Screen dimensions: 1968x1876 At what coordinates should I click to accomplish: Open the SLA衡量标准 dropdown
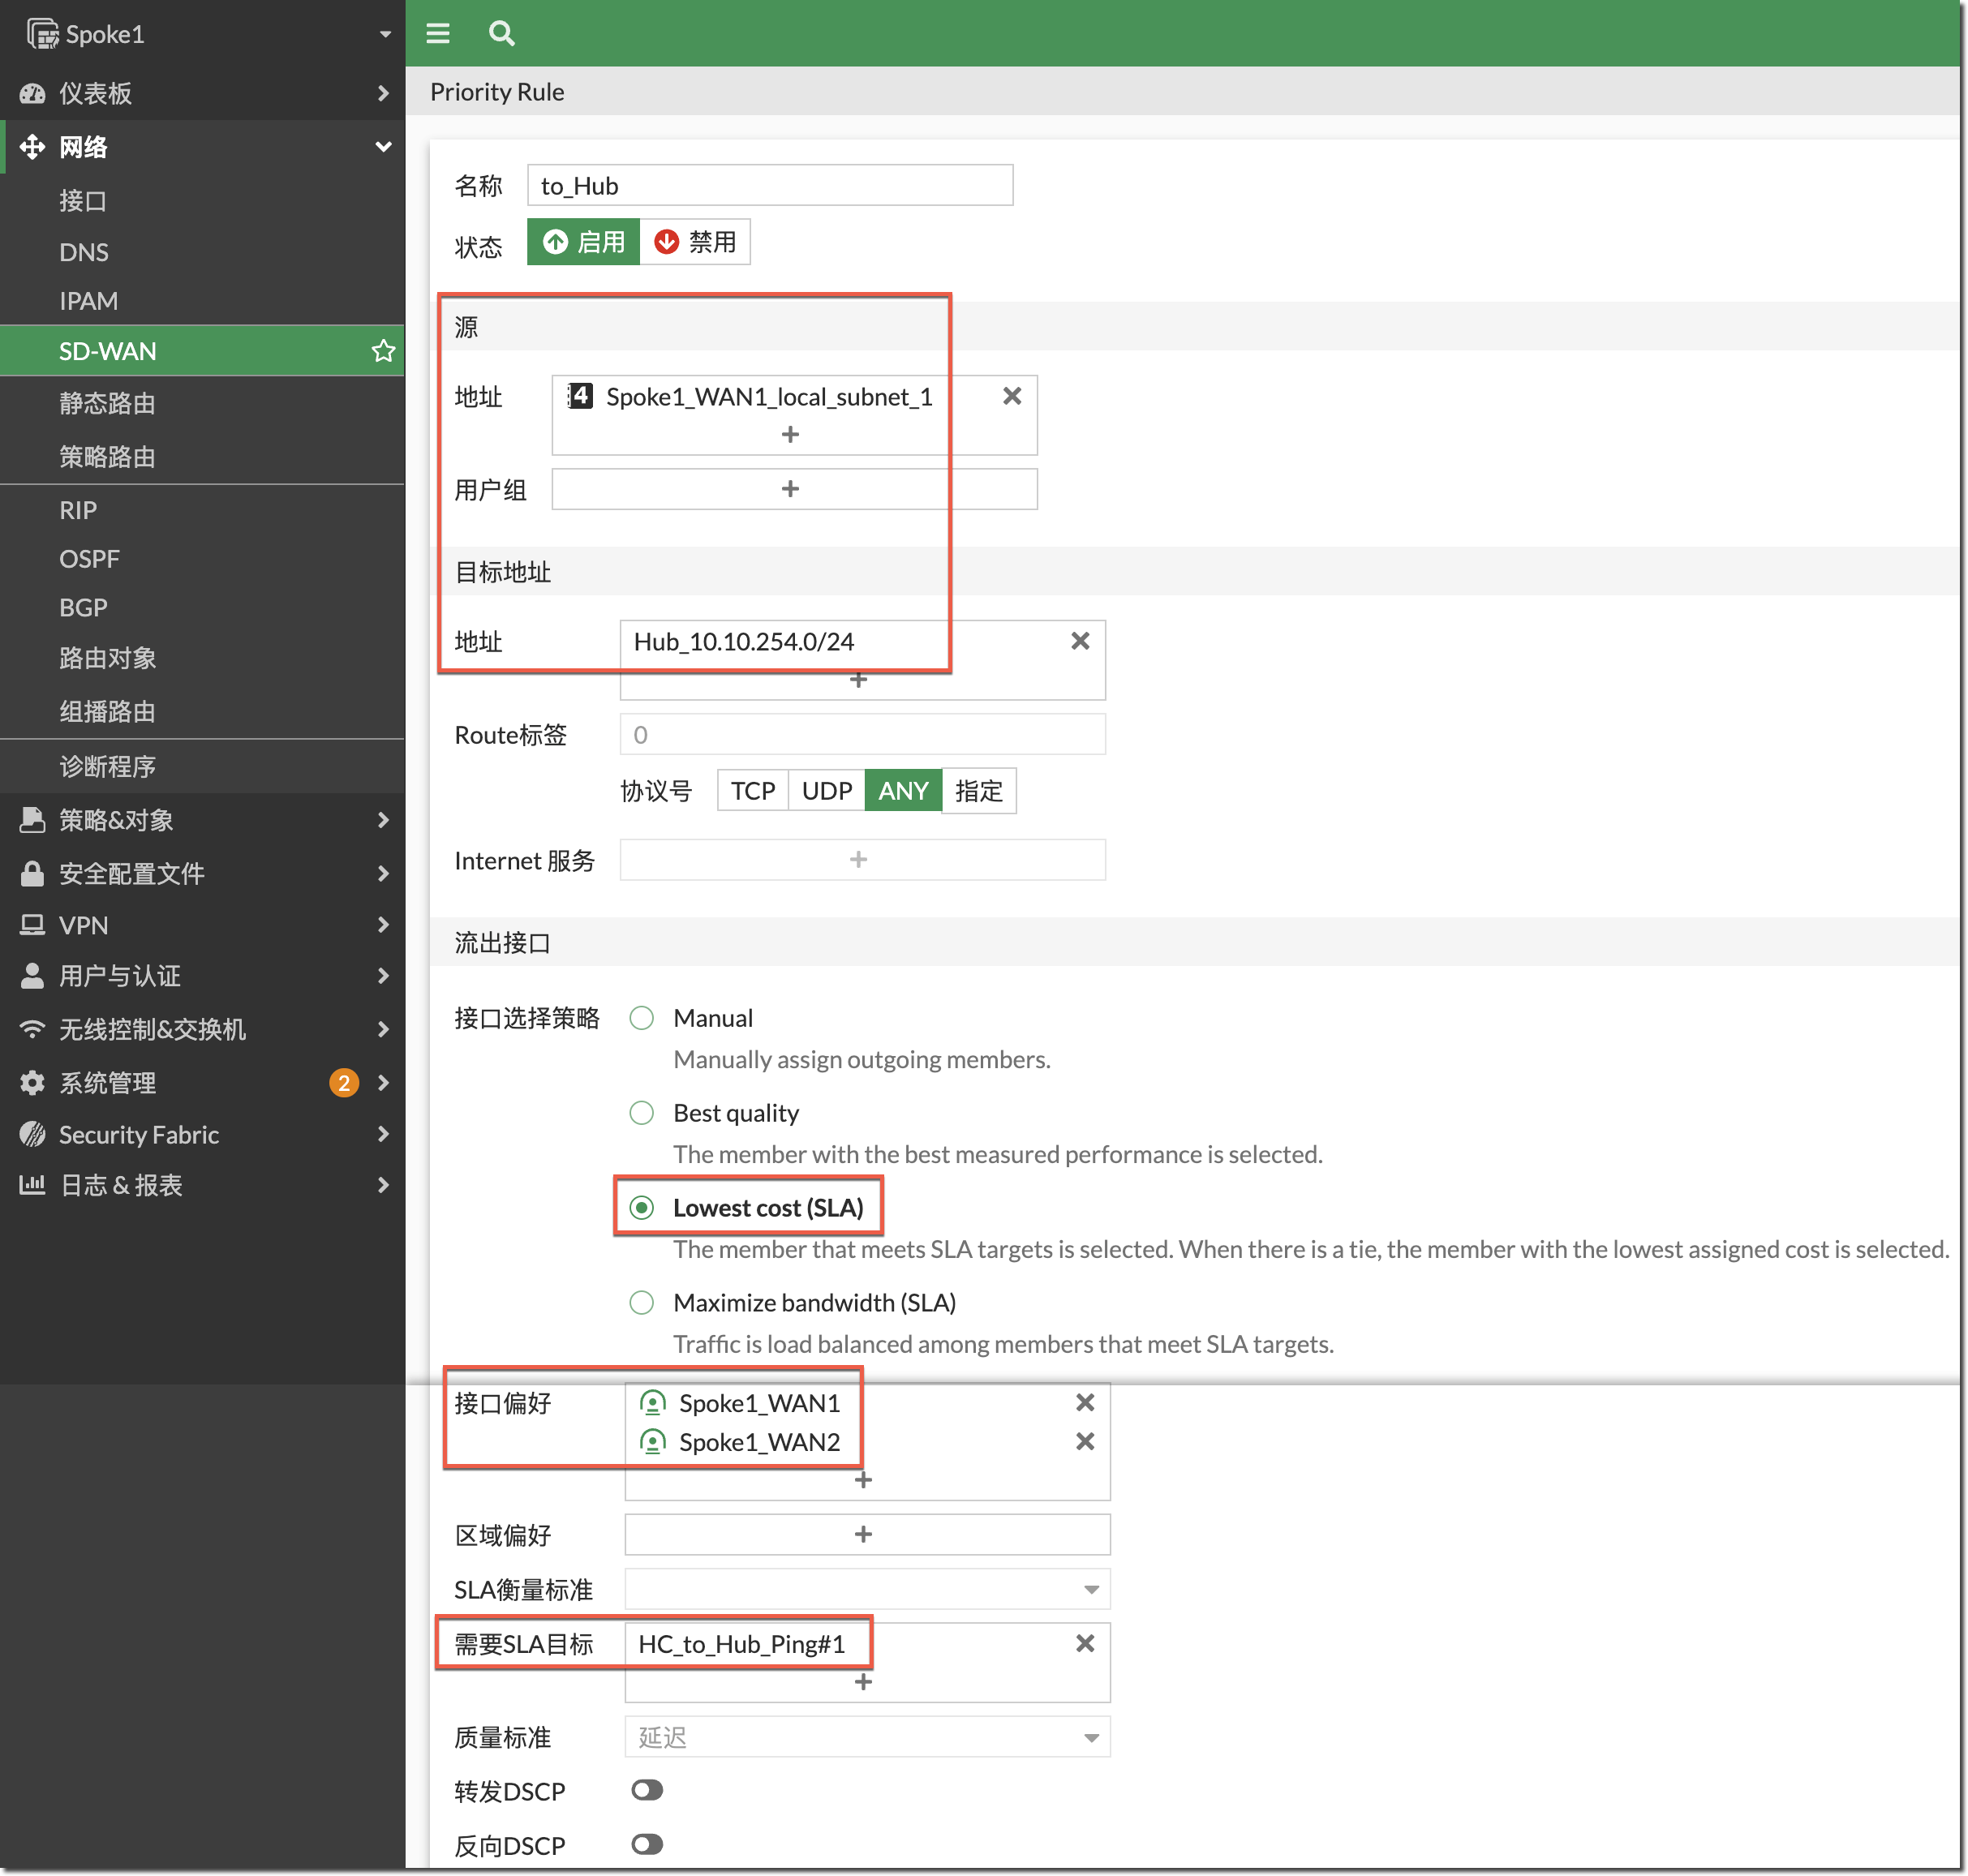866,1589
